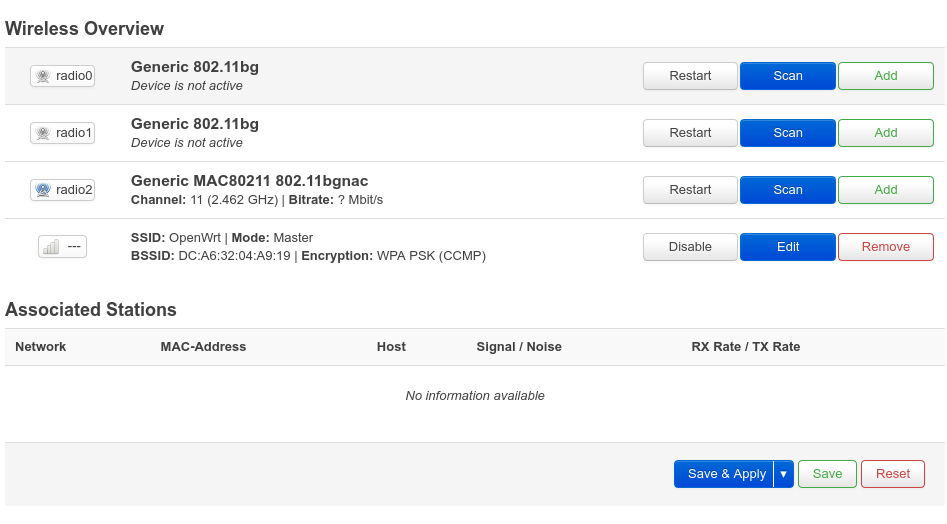Restart radio2 MAC80211 device
Image resolution: width=947 pixels, height=524 pixels.
[x=690, y=190]
